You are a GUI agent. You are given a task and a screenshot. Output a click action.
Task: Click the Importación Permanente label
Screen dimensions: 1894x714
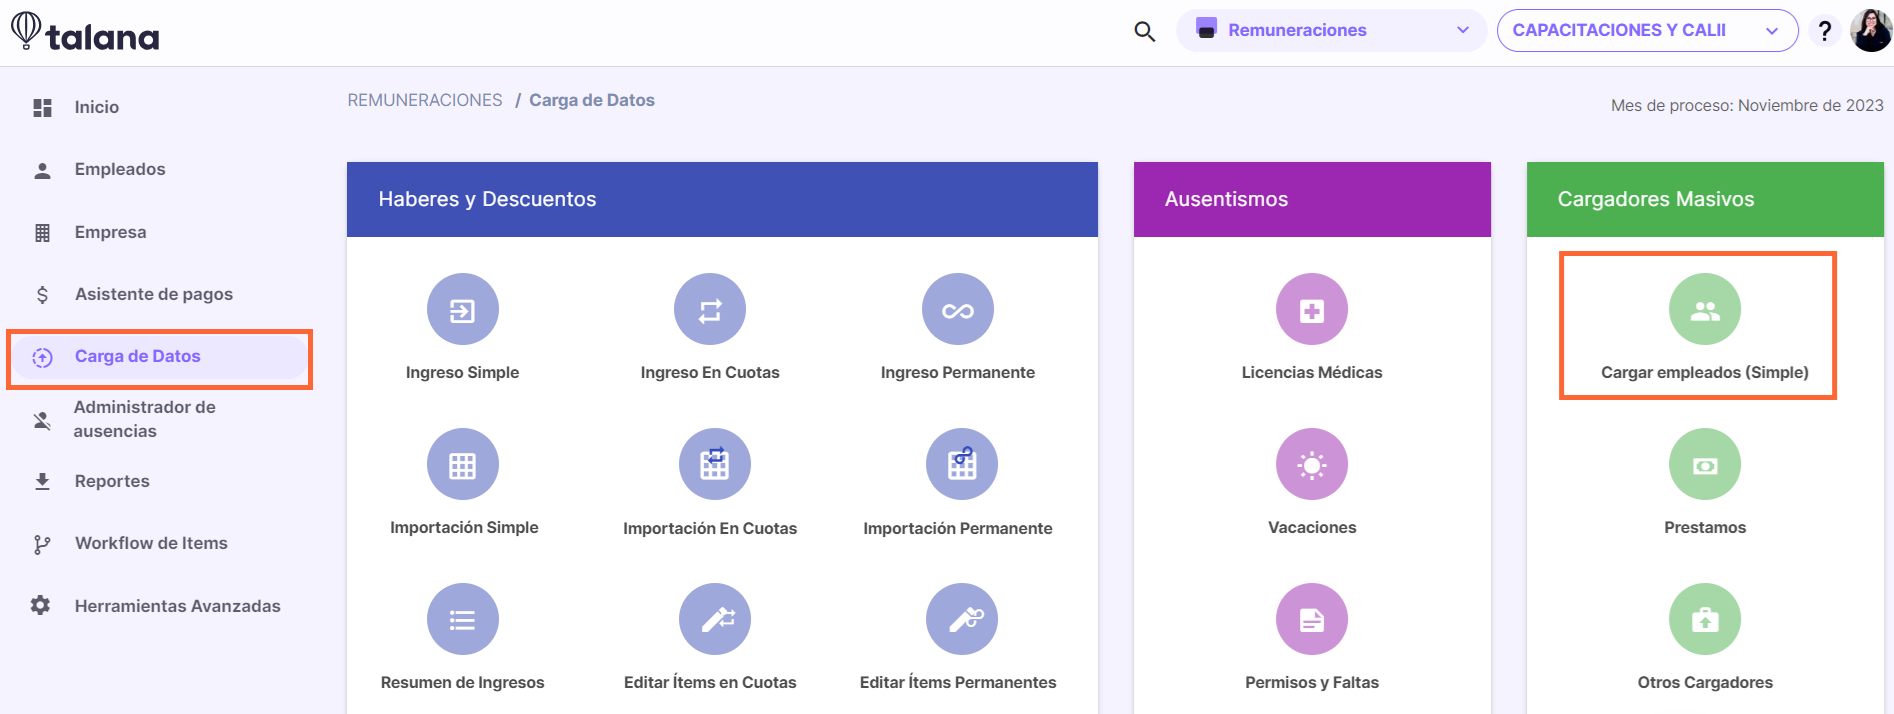[x=958, y=528]
